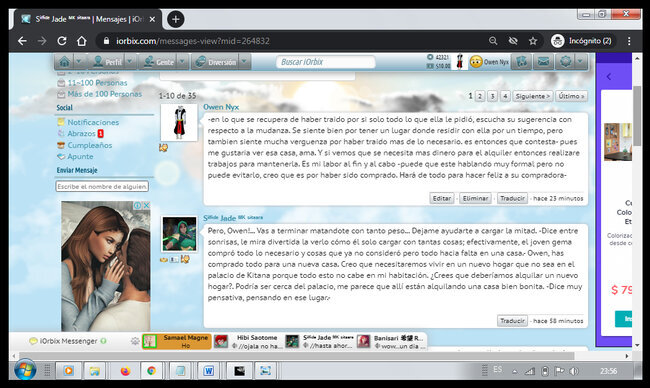Open Apunte in the sidebar
650x388 pixels.
click(80, 156)
